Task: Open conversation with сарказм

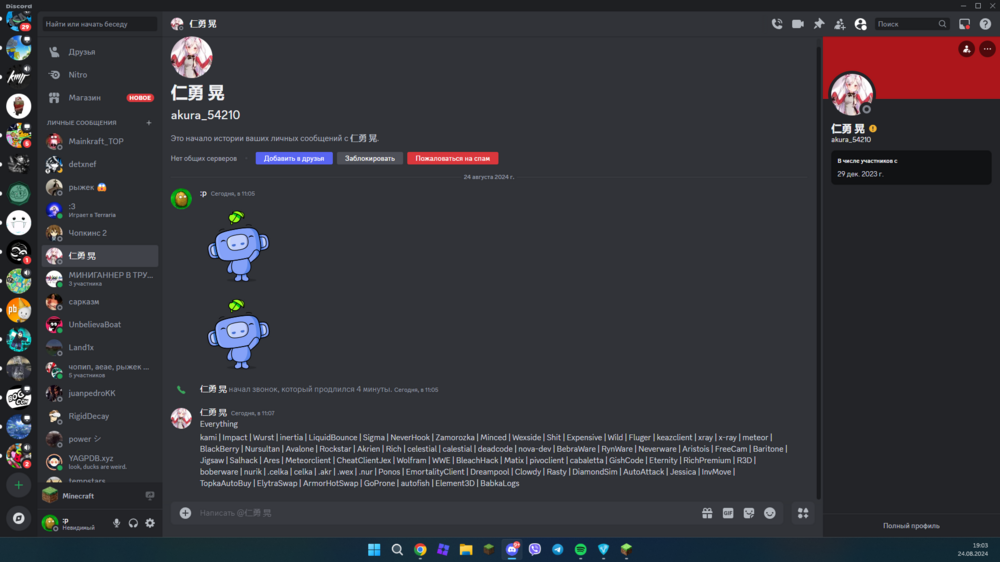Action: (x=99, y=302)
